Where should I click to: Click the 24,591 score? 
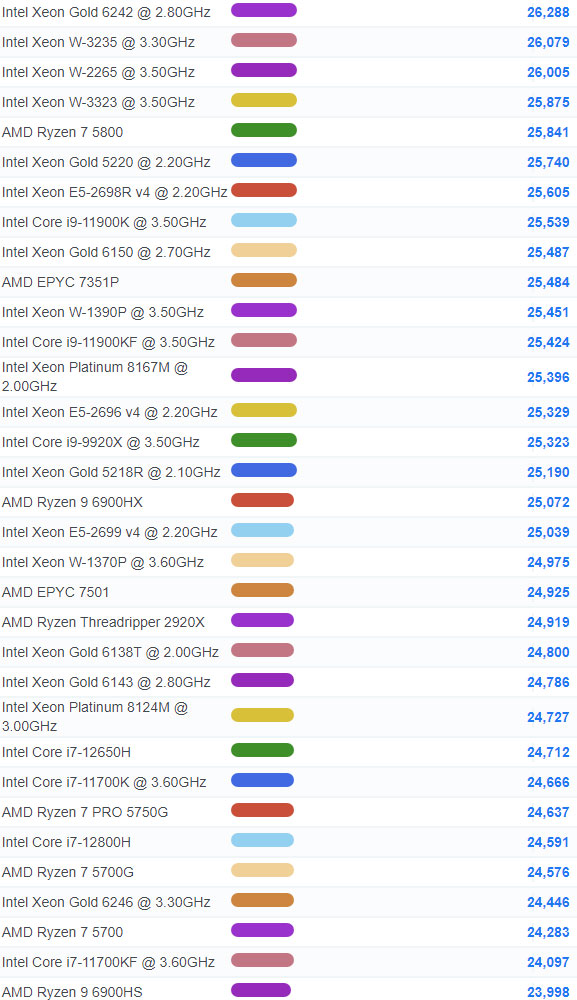pyautogui.click(x=548, y=842)
